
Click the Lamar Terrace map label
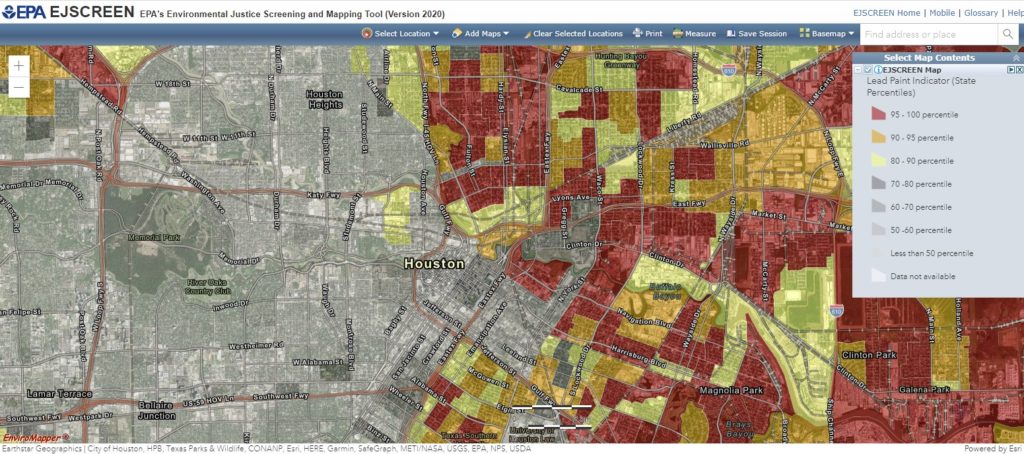[59, 394]
